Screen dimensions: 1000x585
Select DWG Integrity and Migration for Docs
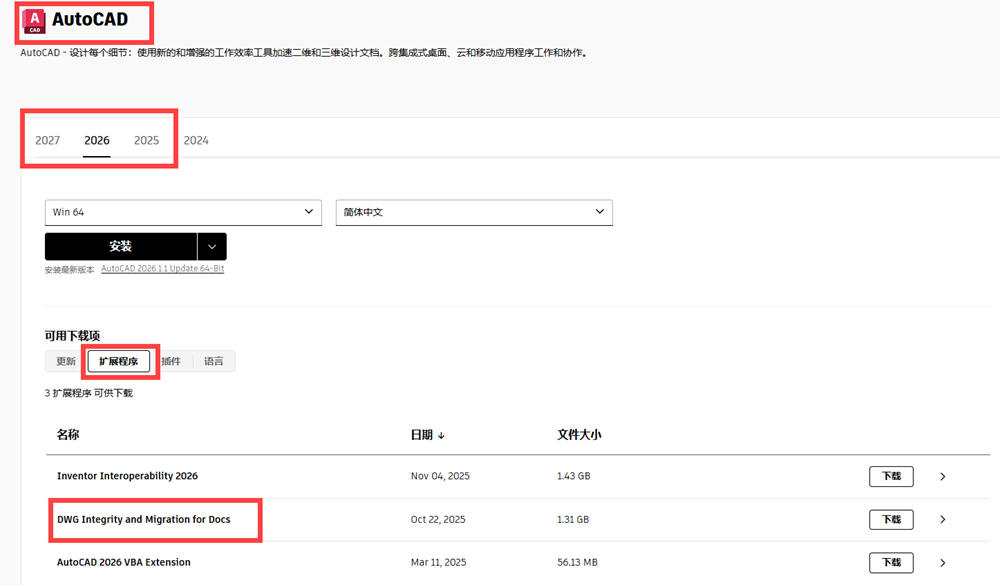click(x=143, y=519)
